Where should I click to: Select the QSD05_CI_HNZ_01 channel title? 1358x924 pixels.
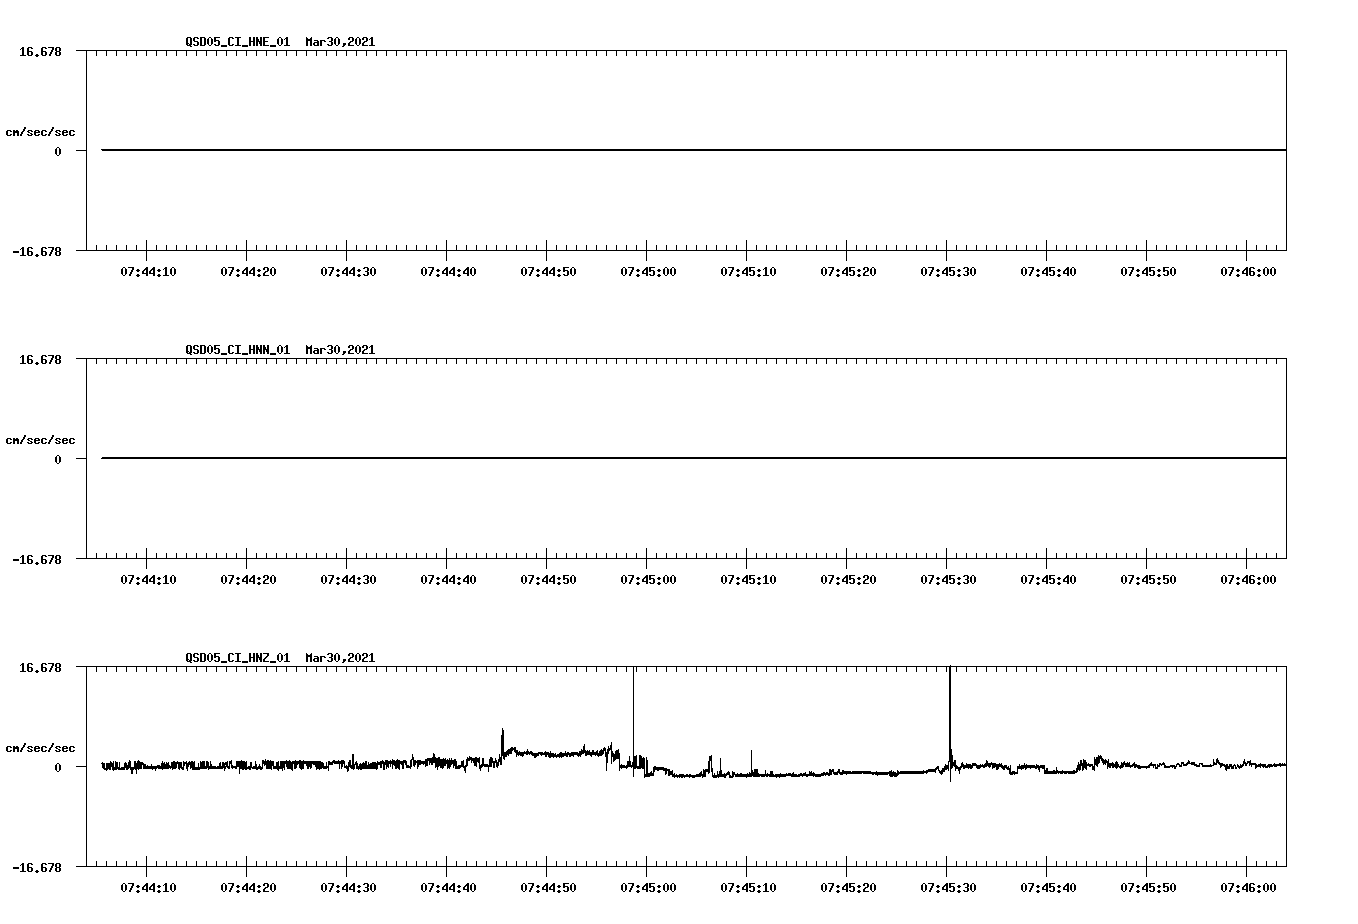coord(236,658)
